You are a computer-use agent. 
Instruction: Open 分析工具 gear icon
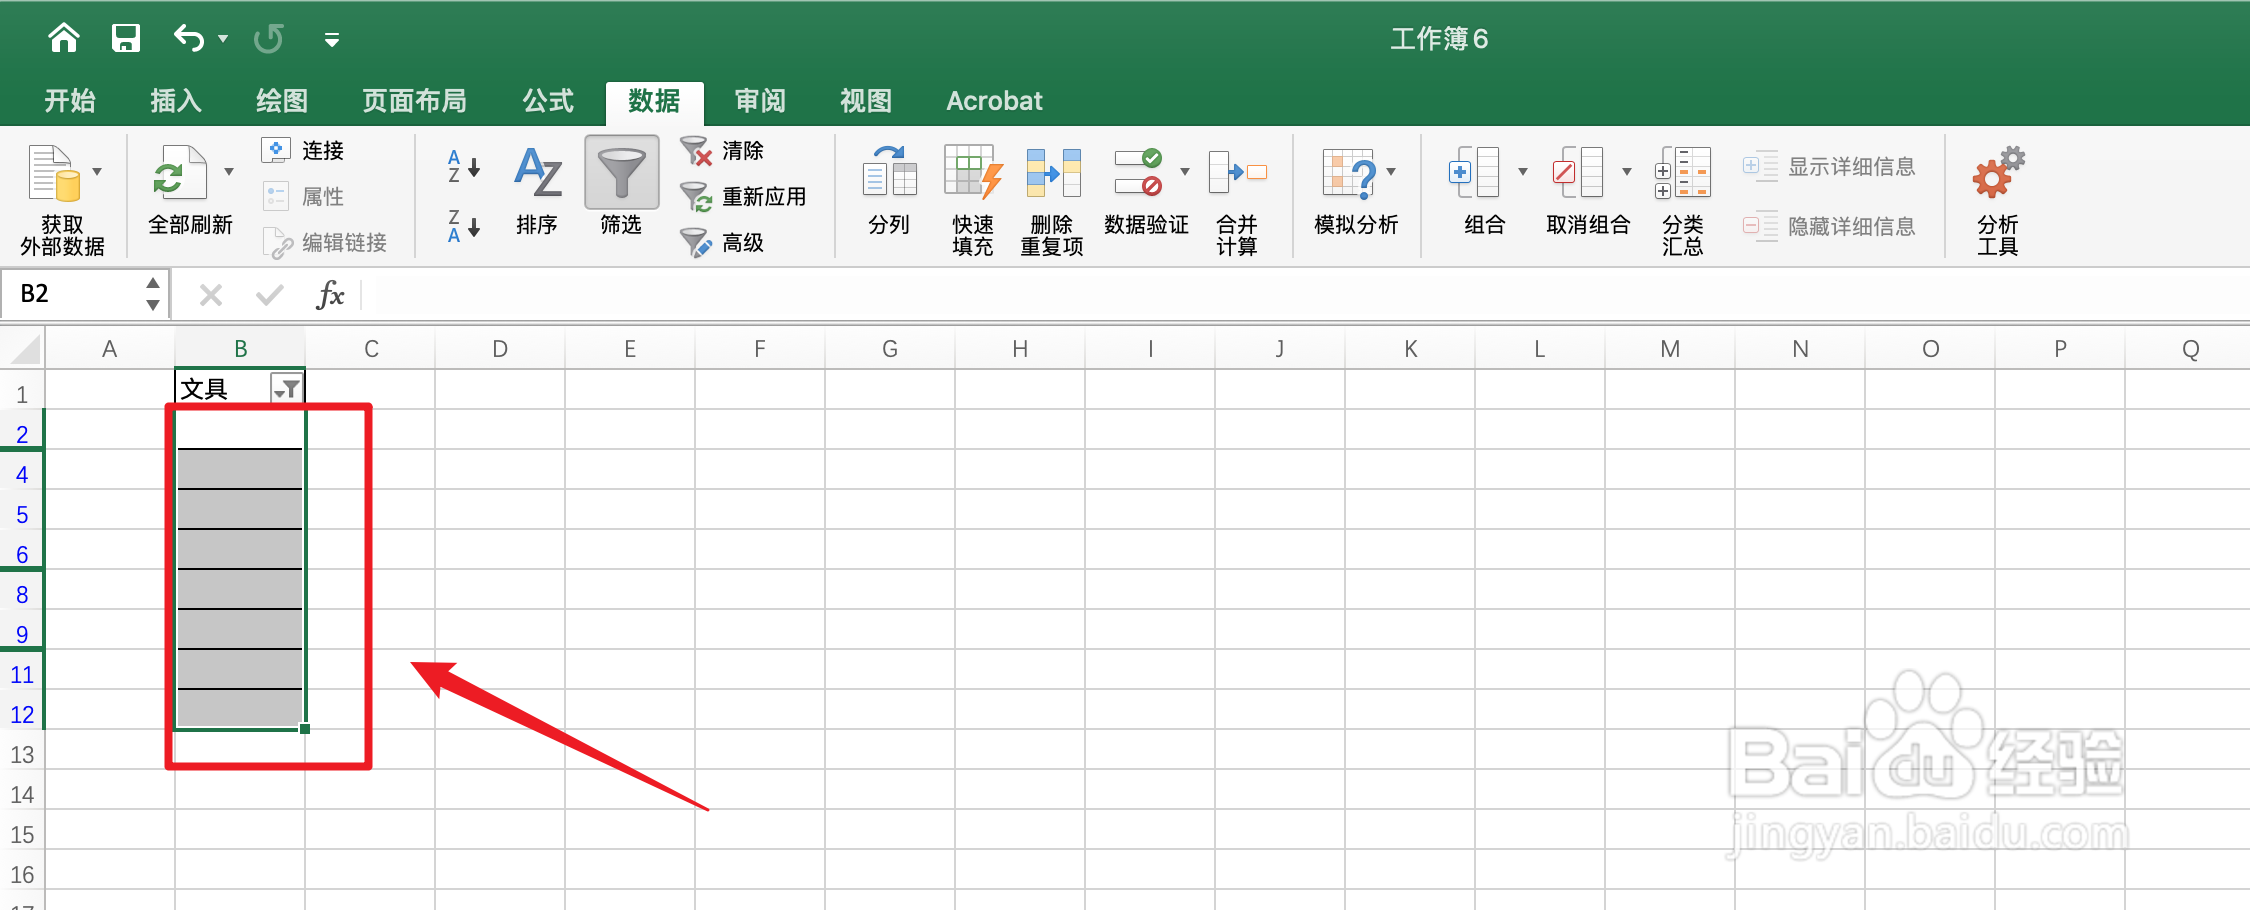(1998, 172)
